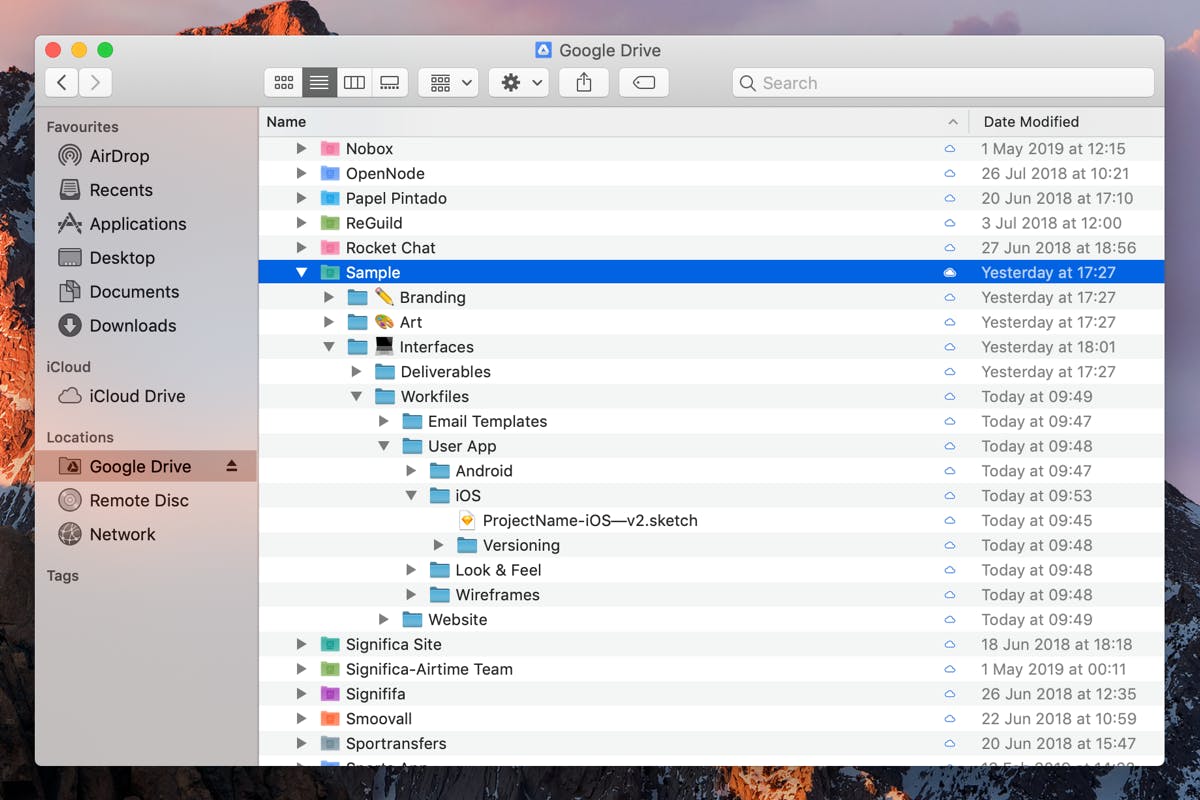Click the Website folder name
The width and height of the screenshot is (1200, 800).
(x=458, y=620)
